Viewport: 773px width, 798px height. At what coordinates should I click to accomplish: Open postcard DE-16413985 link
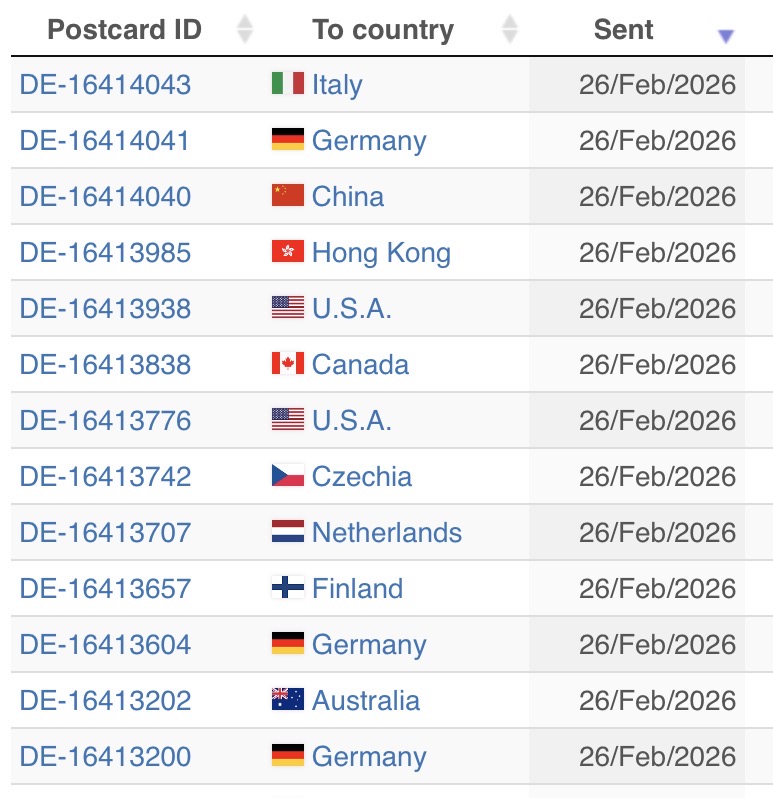pyautogui.click(x=105, y=252)
